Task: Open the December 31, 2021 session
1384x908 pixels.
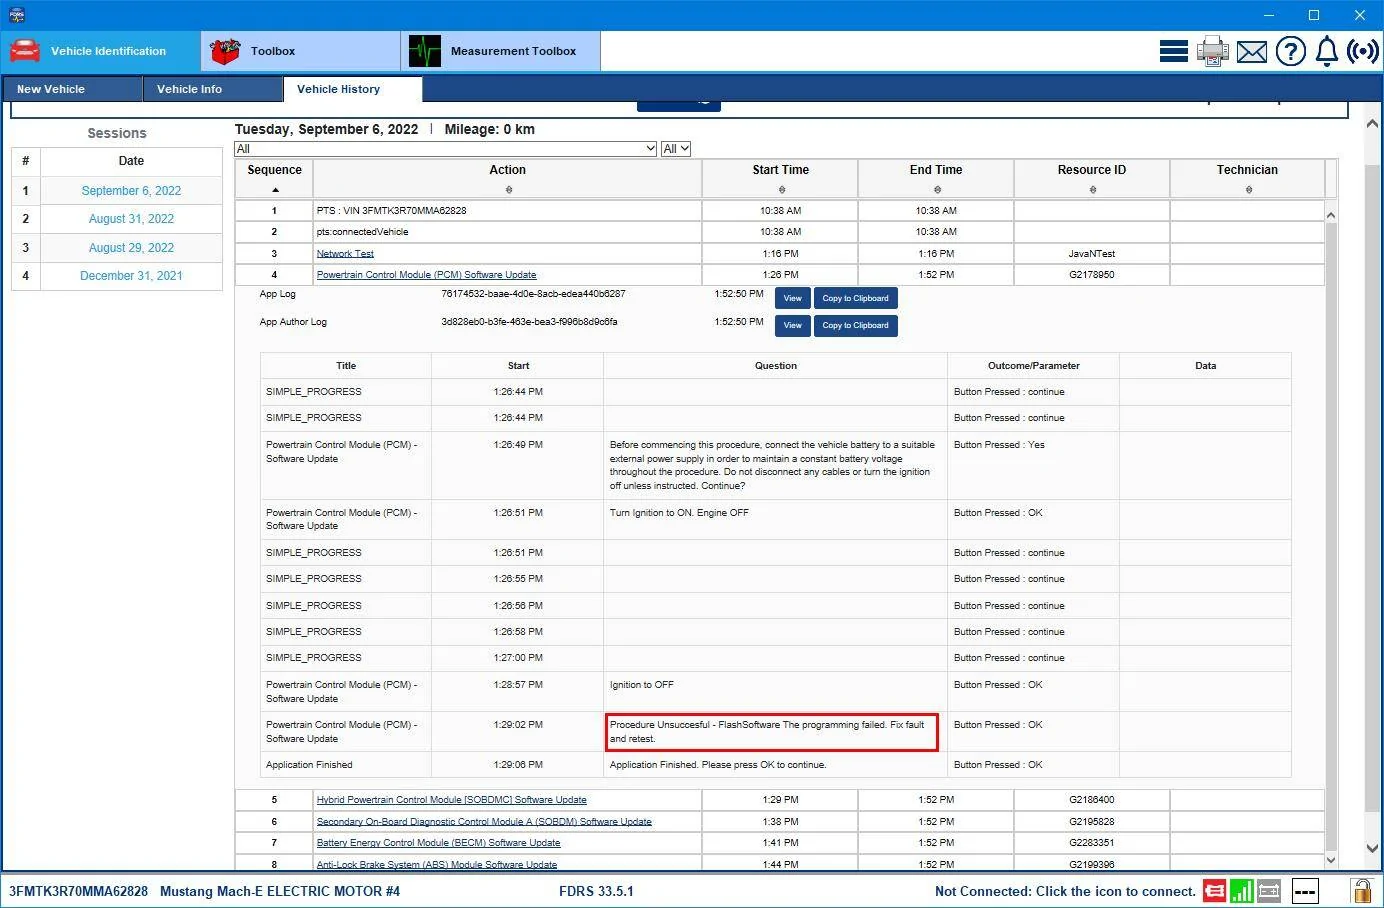Action: [131, 276]
